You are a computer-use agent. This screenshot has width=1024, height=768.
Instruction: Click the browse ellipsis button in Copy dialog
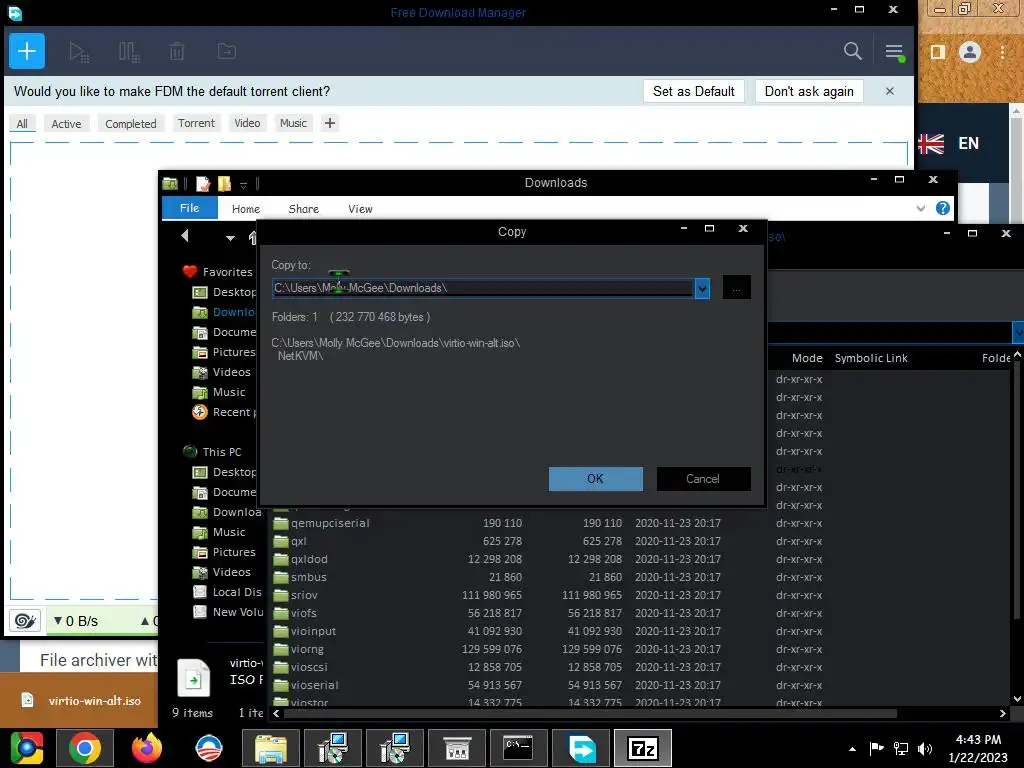[x=737, y=288]
